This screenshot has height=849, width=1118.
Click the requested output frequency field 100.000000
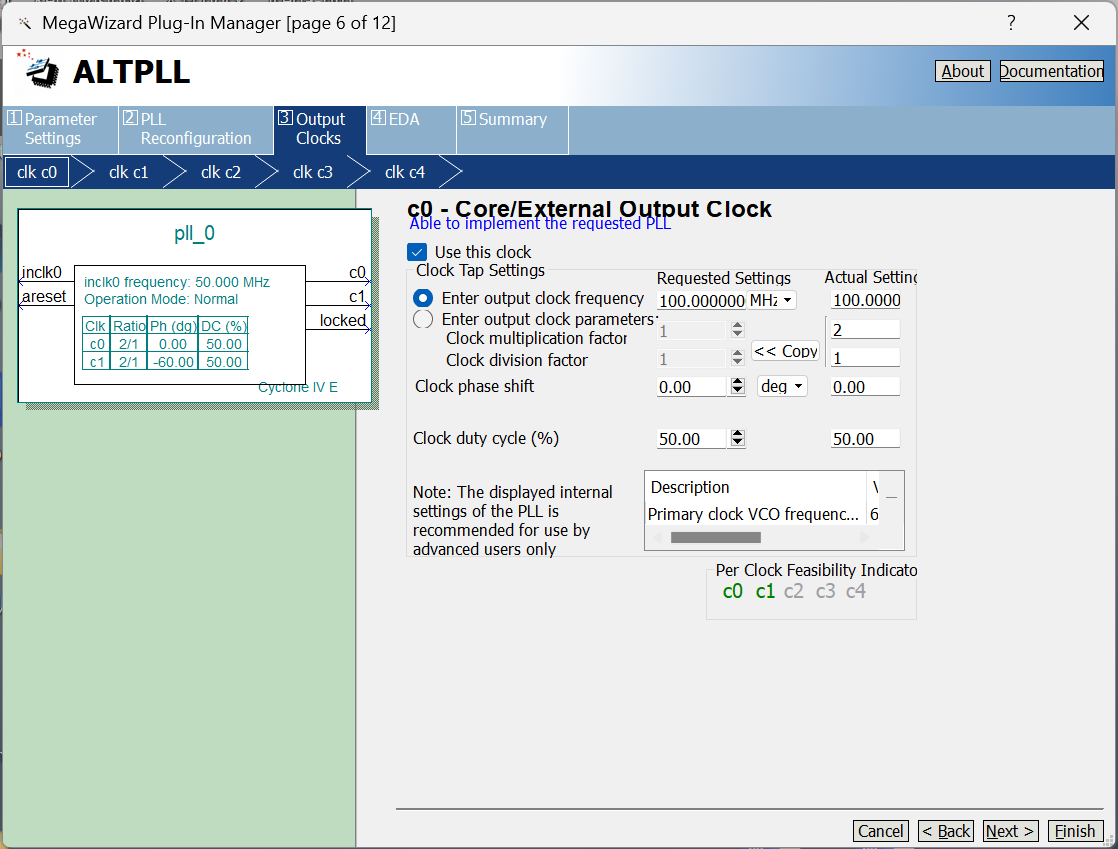[x=701, y=301]
